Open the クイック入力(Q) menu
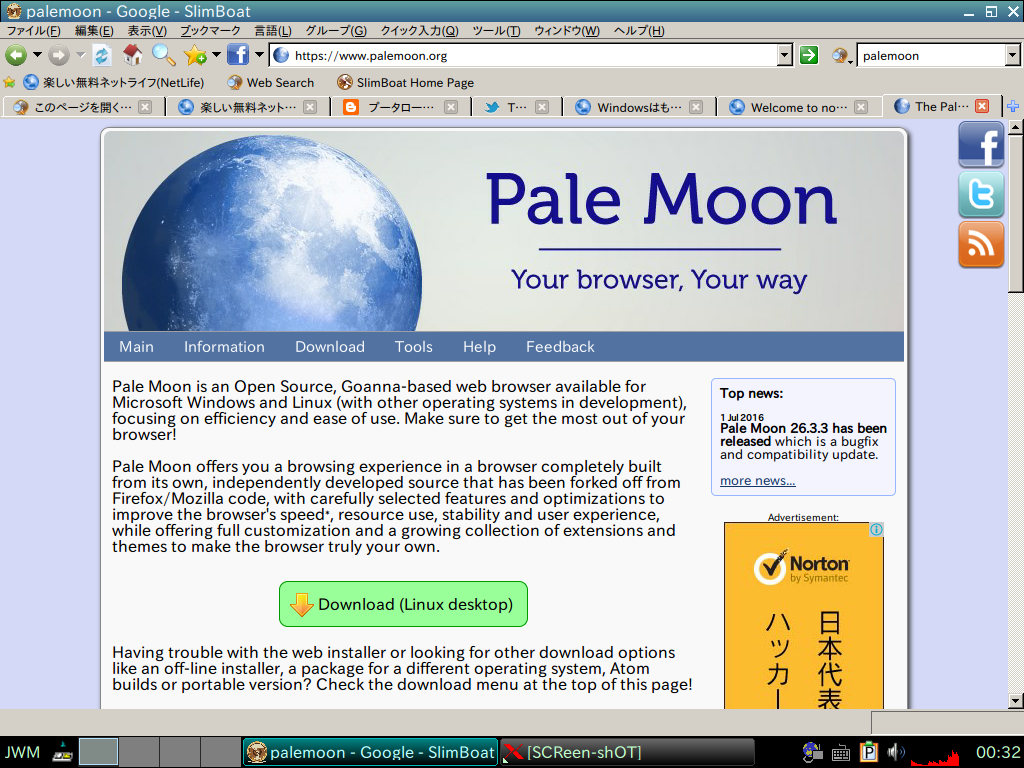 click(x=419, y=31)
